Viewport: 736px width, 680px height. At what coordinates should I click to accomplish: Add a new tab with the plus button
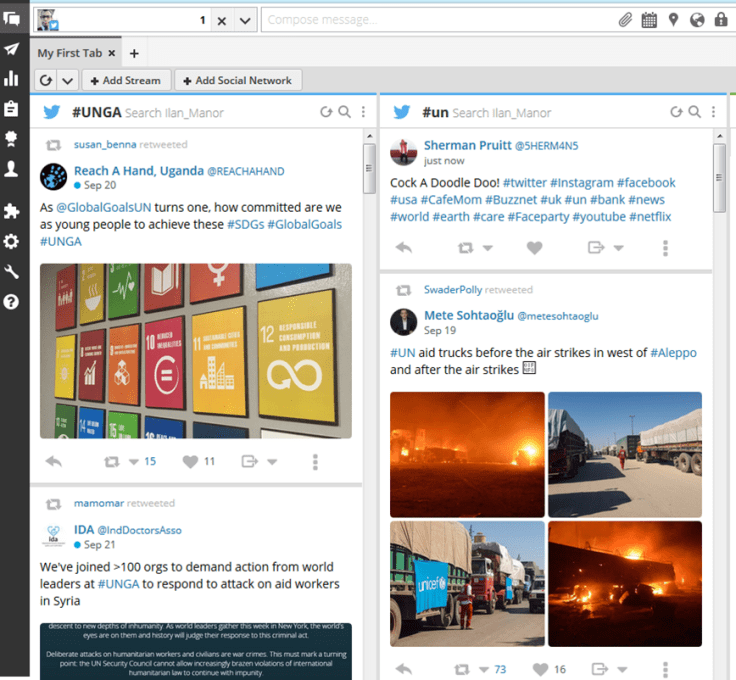point(134,53)
